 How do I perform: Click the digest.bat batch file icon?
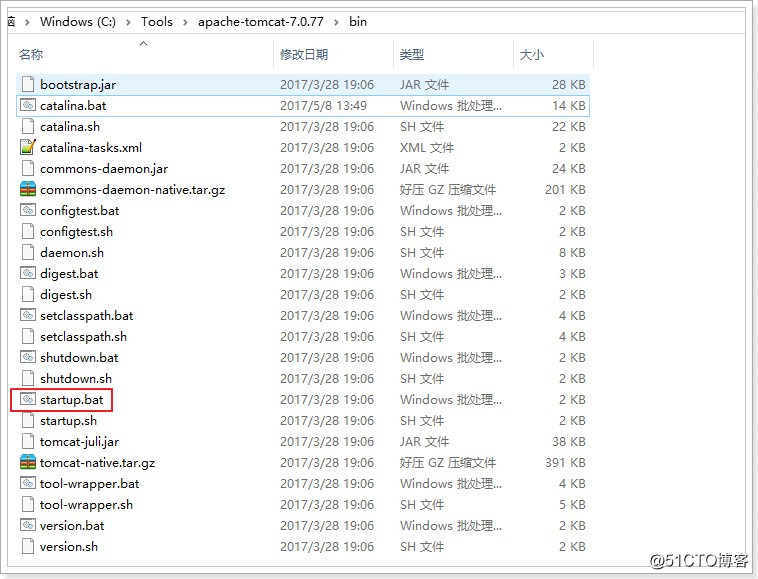coord(28,273)
